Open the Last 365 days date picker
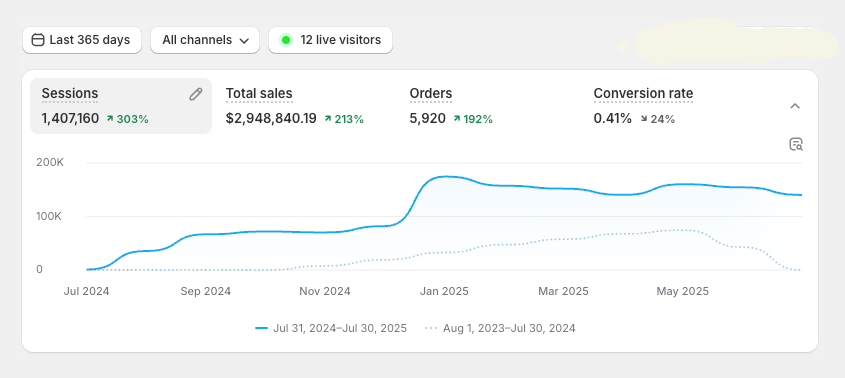This screenshot has width=845, height=378. pyautogui.click(x=82, y=40)
